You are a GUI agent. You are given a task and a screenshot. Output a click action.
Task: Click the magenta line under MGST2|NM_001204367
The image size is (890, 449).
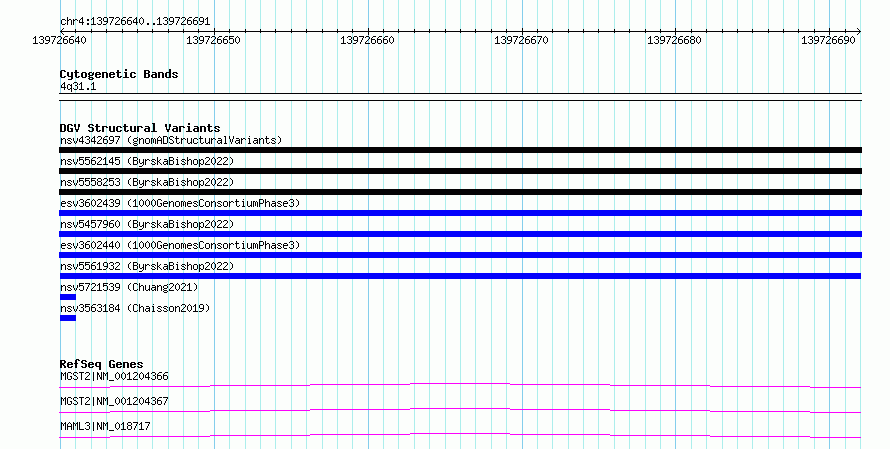[460, 410]
